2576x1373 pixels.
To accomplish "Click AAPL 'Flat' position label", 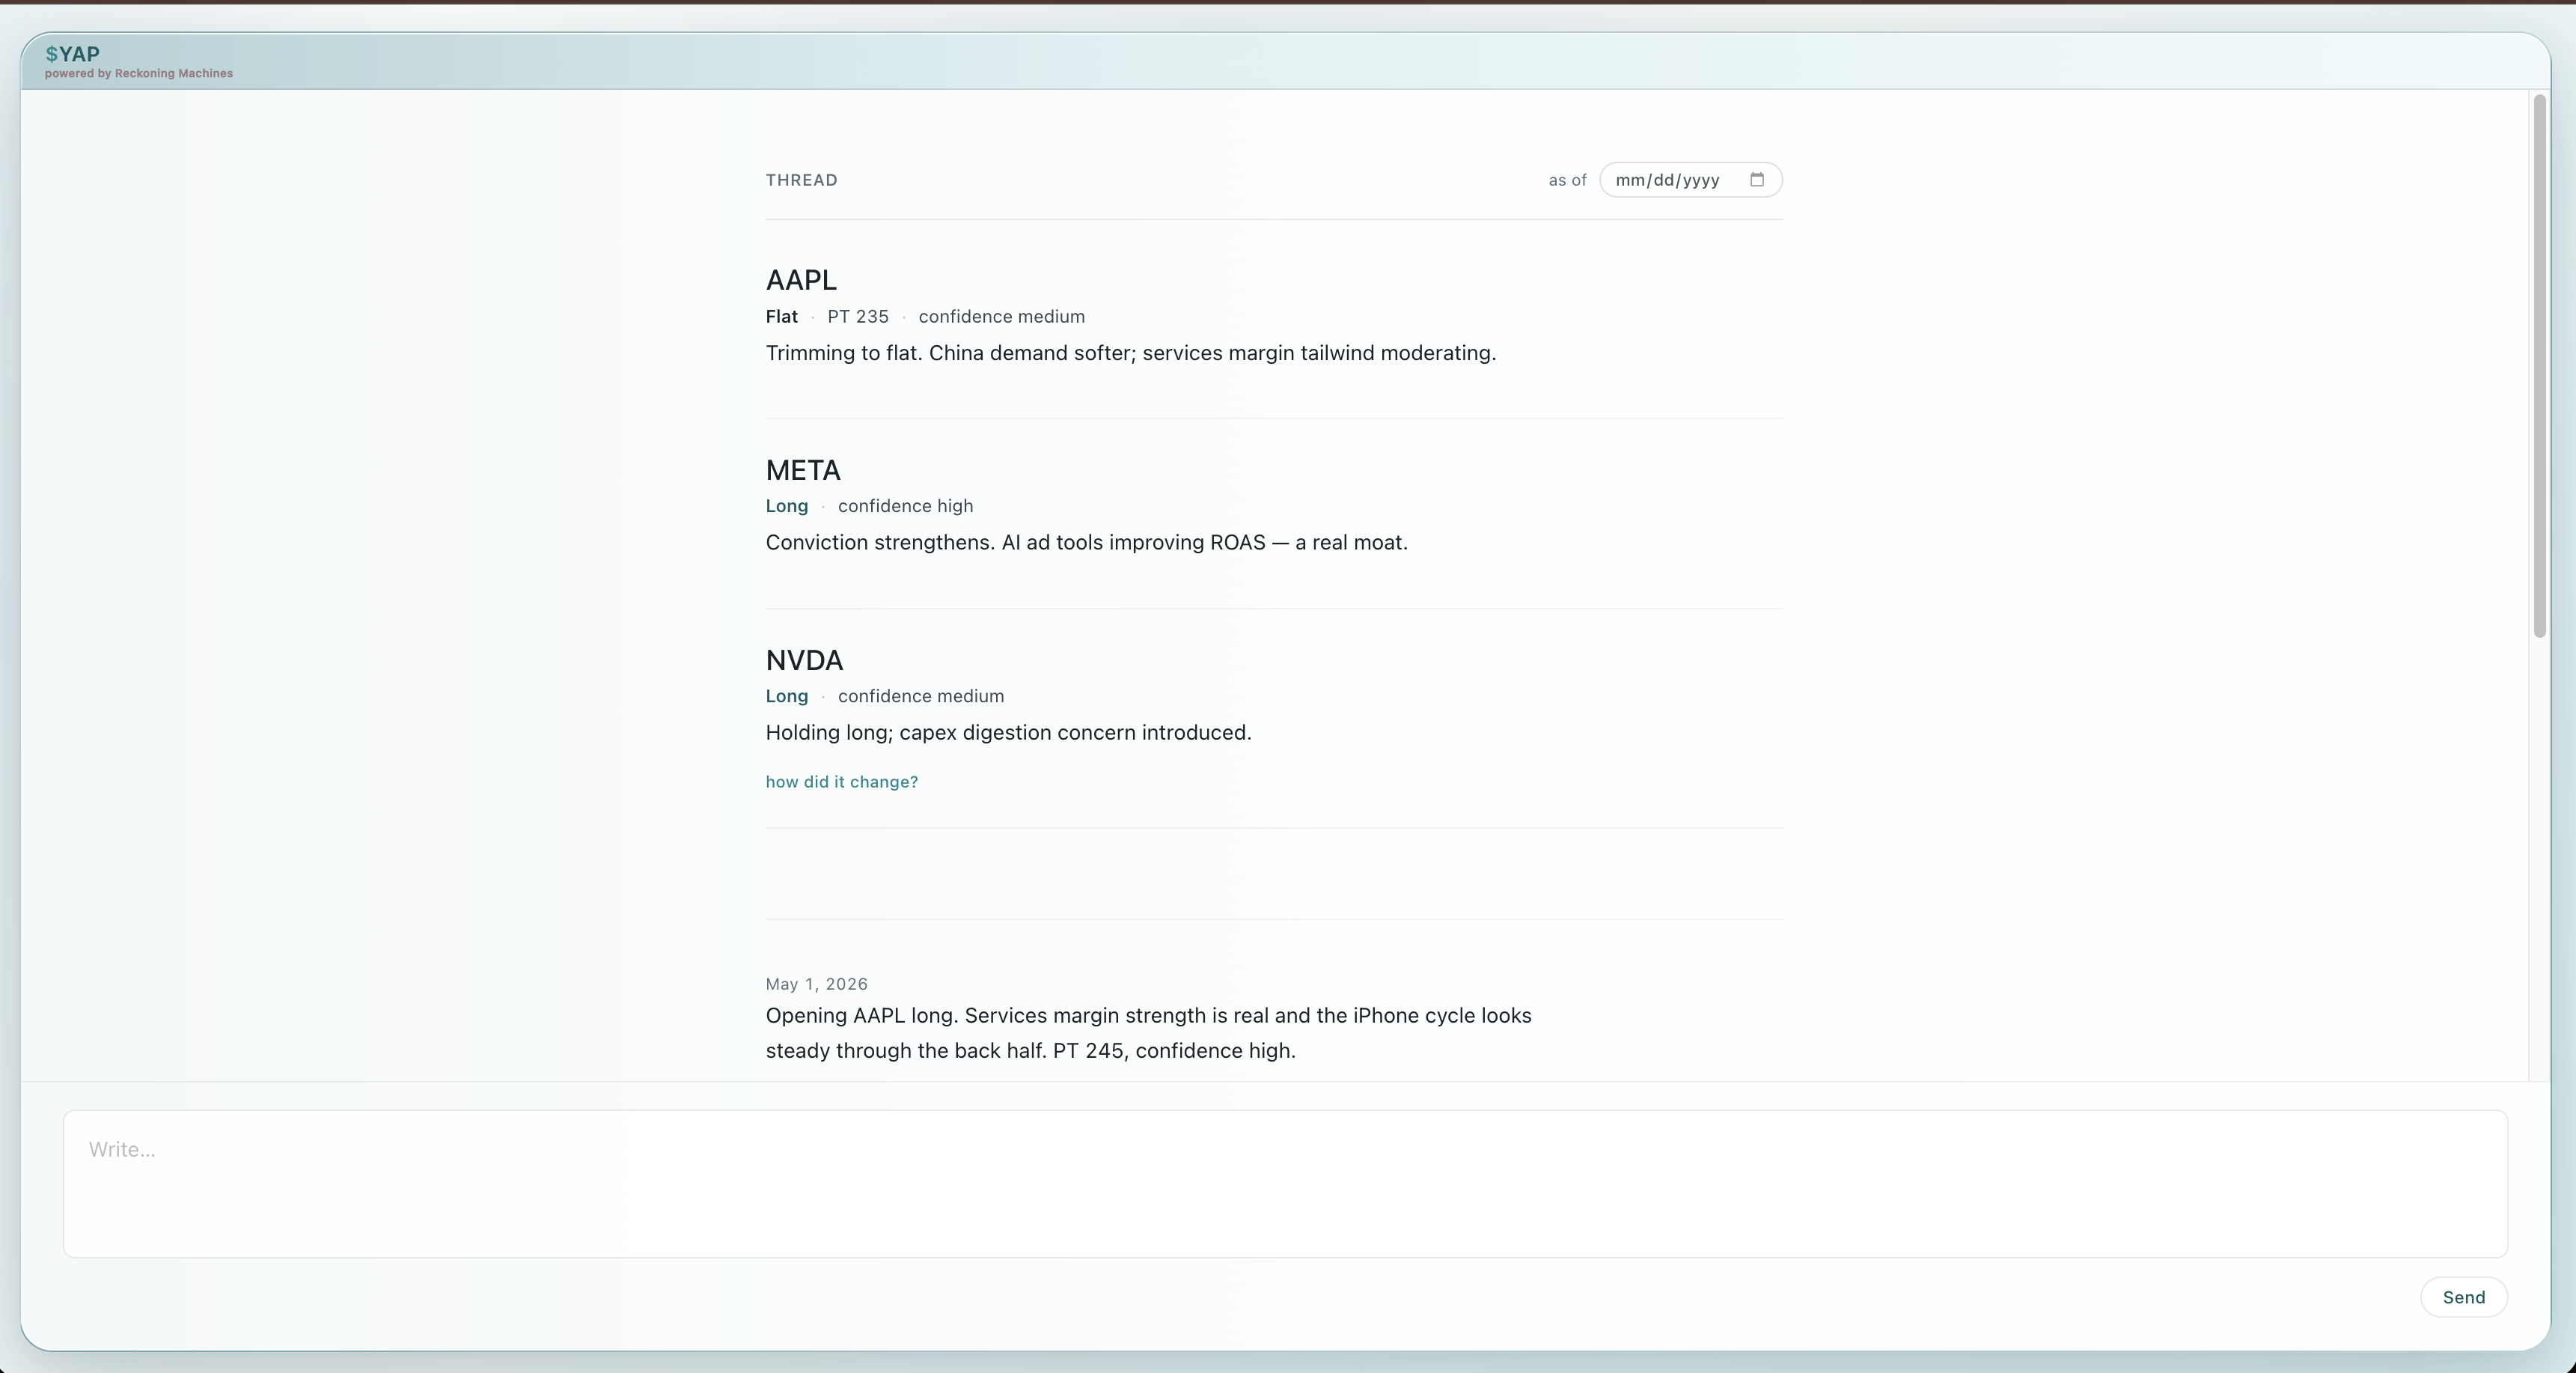I will coord(781,317).
